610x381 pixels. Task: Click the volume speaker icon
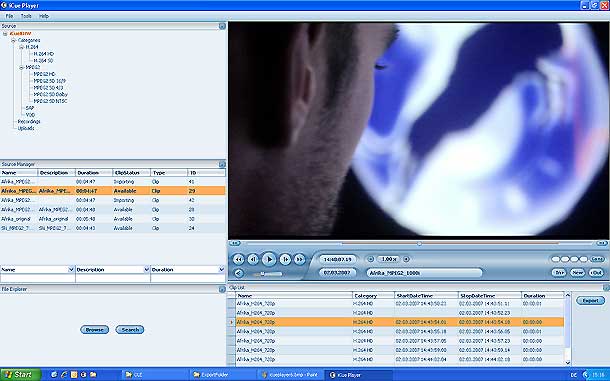[239, 274]
